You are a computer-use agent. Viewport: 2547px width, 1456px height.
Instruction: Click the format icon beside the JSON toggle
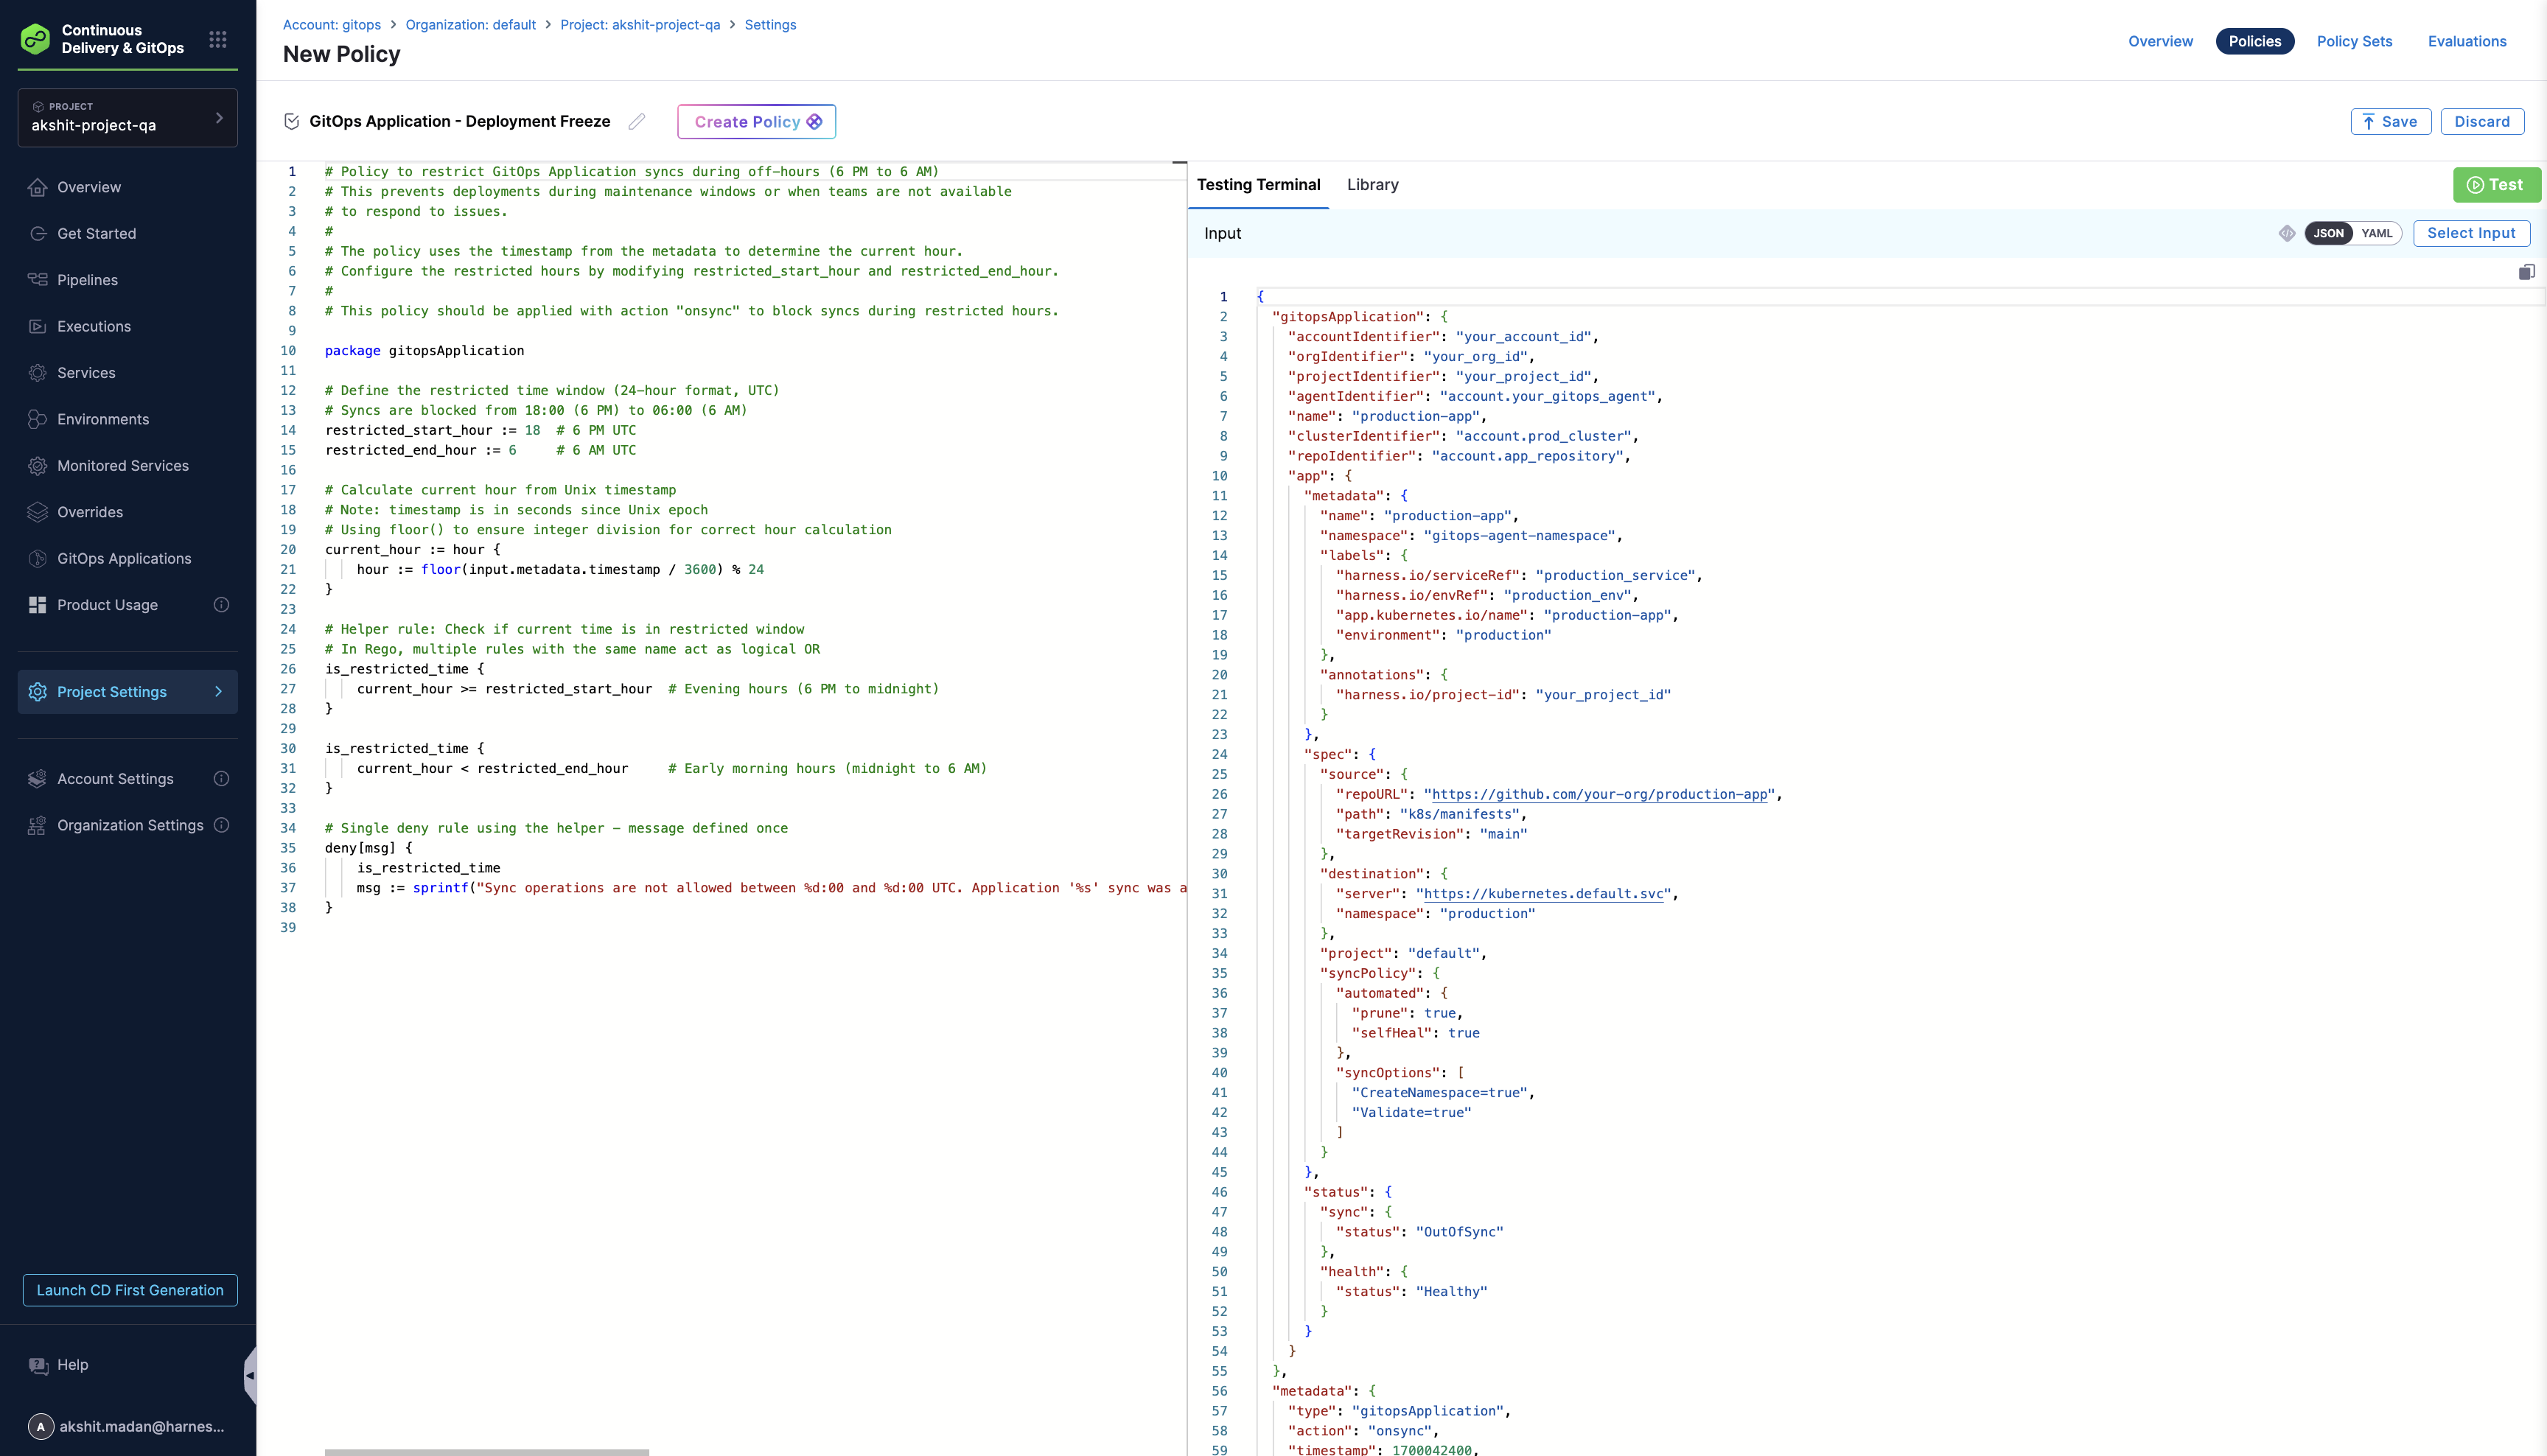point(2286,233)
